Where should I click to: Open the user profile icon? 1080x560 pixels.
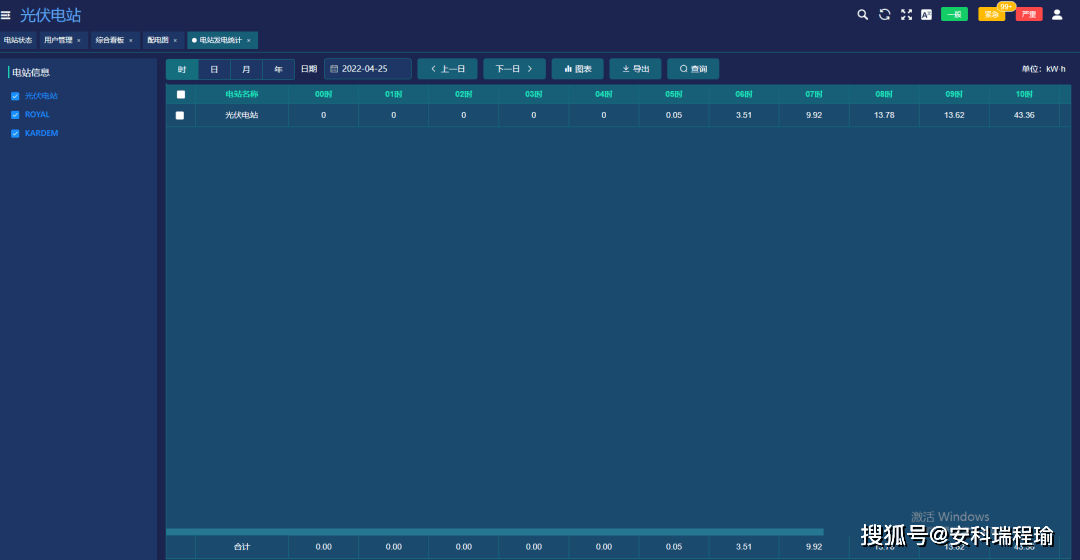1057,14
